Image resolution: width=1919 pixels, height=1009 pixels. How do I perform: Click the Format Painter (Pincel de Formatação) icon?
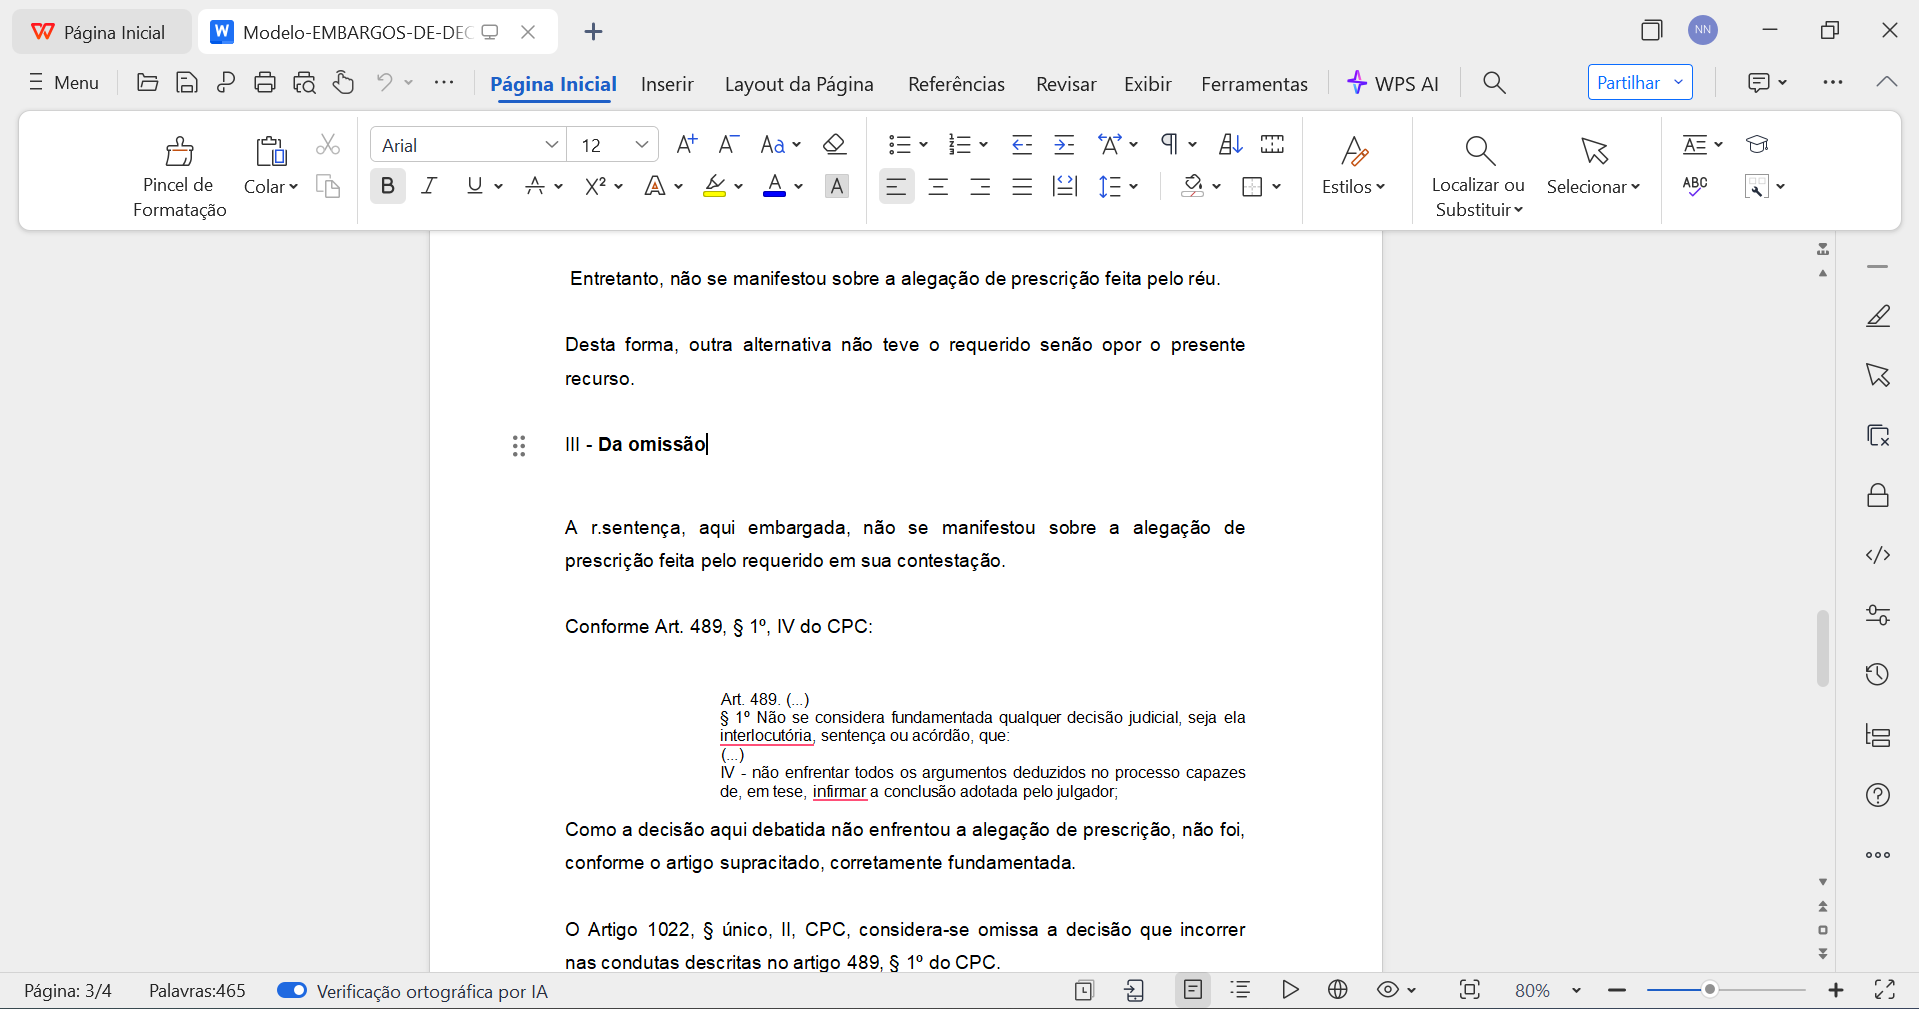click(x=180, y=152)
